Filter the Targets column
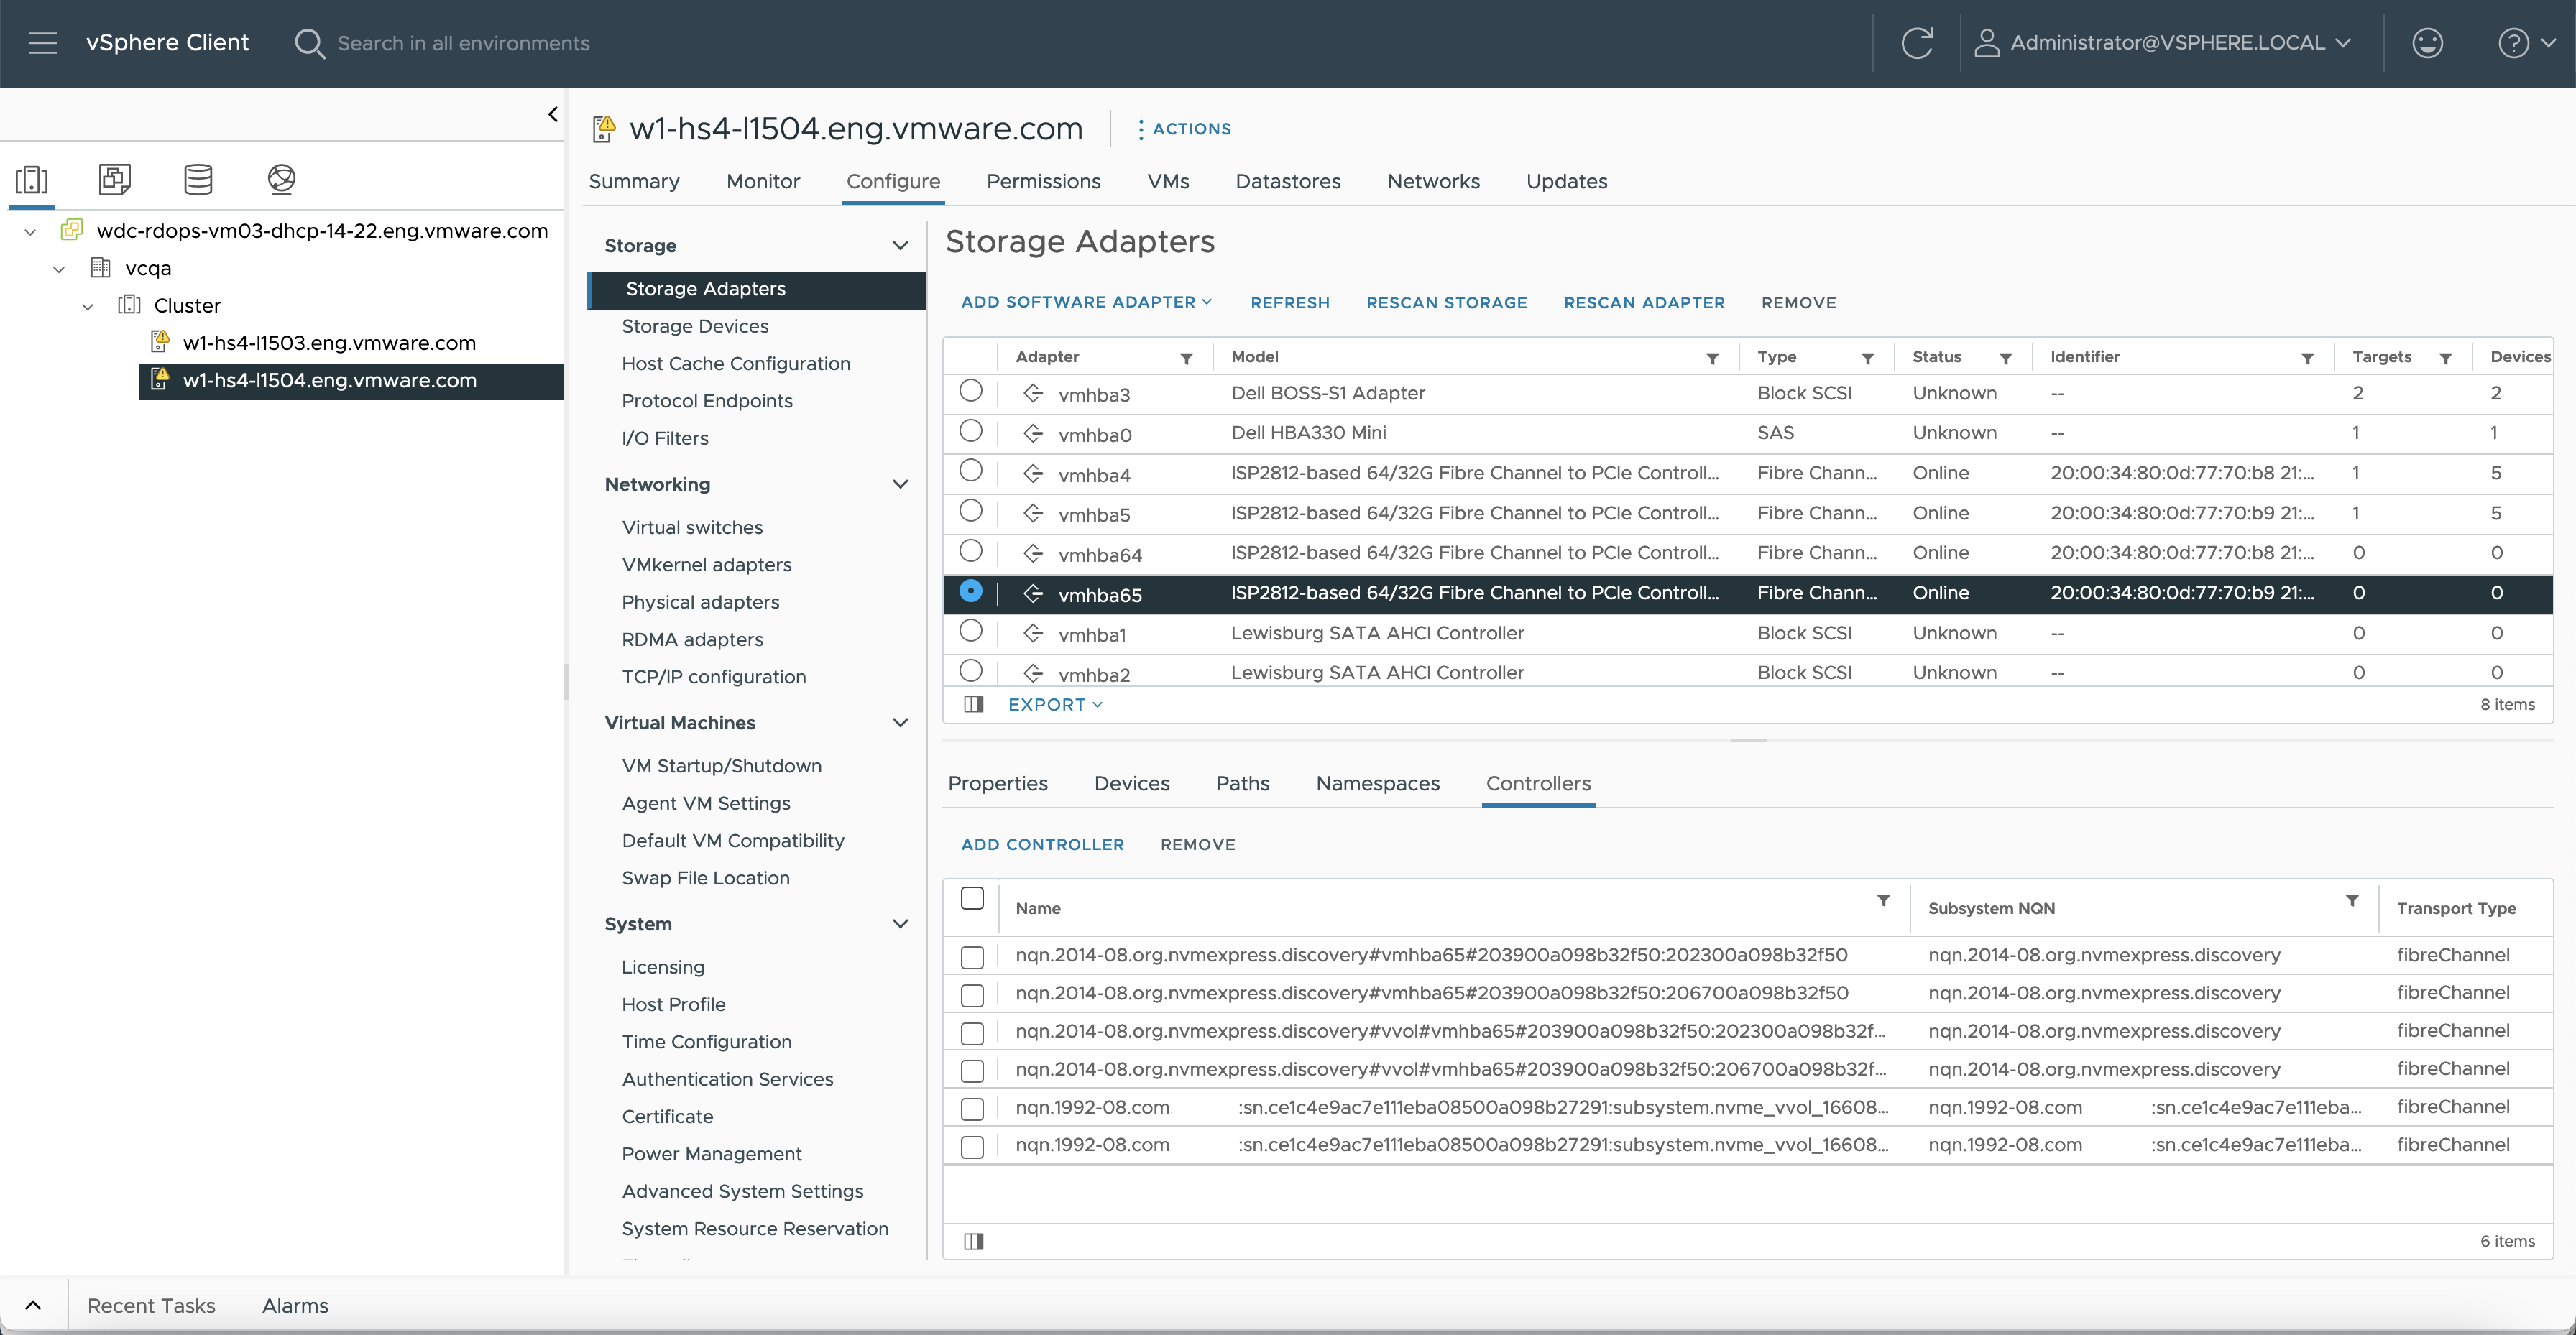The height and width of the screenshot is (1335, 2576). 2445,358
